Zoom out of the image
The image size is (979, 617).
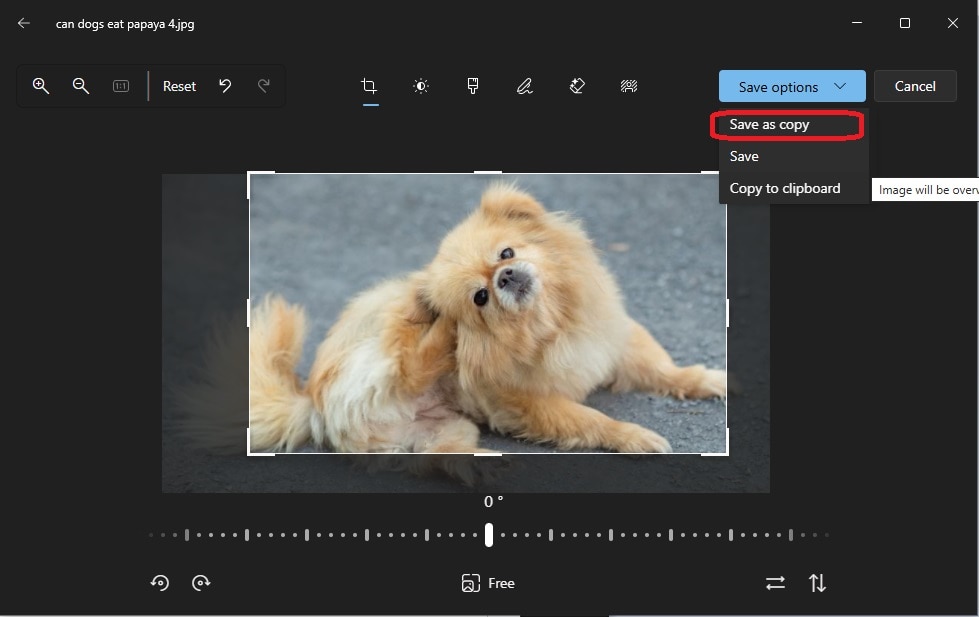click(81, 86)
